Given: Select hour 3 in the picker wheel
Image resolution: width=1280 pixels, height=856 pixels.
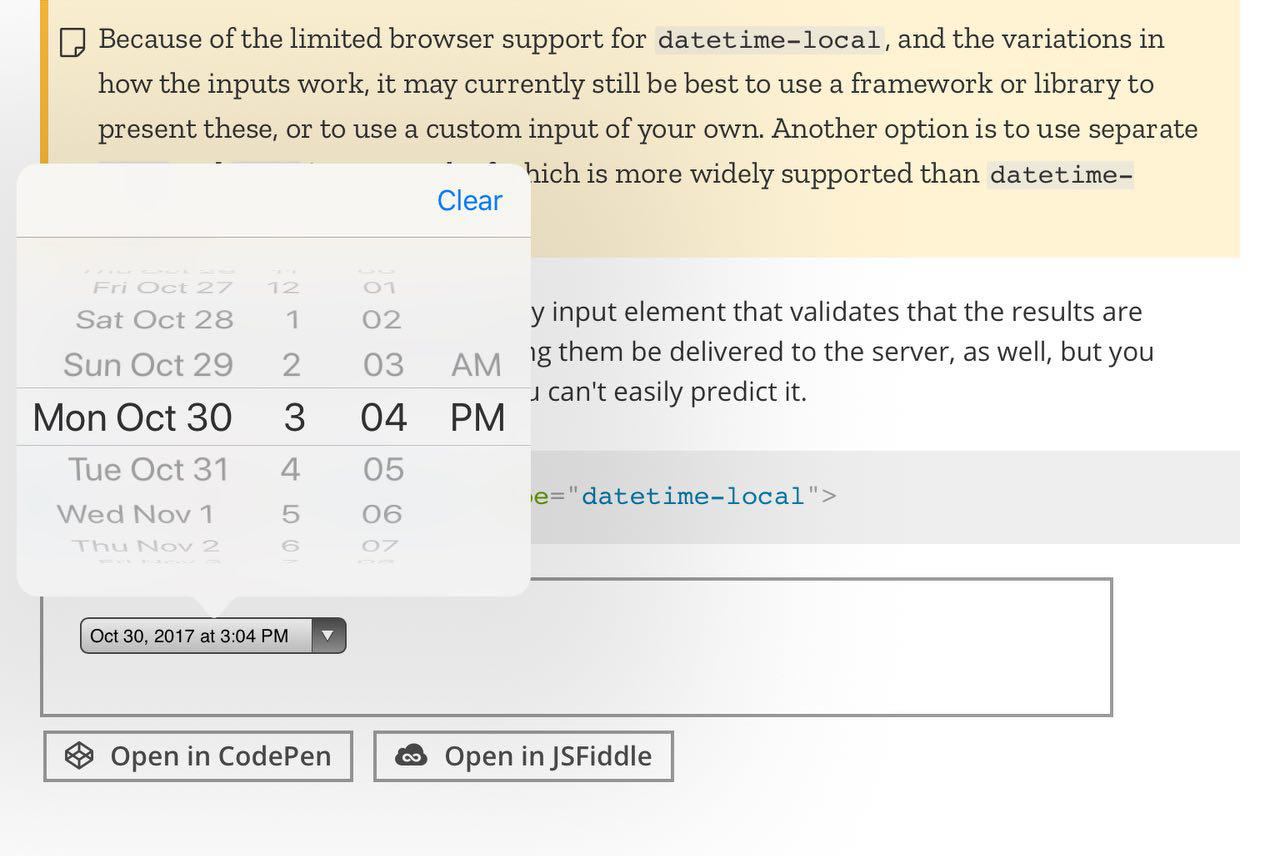Looking at the screenshot, I should tap(291, 417).
